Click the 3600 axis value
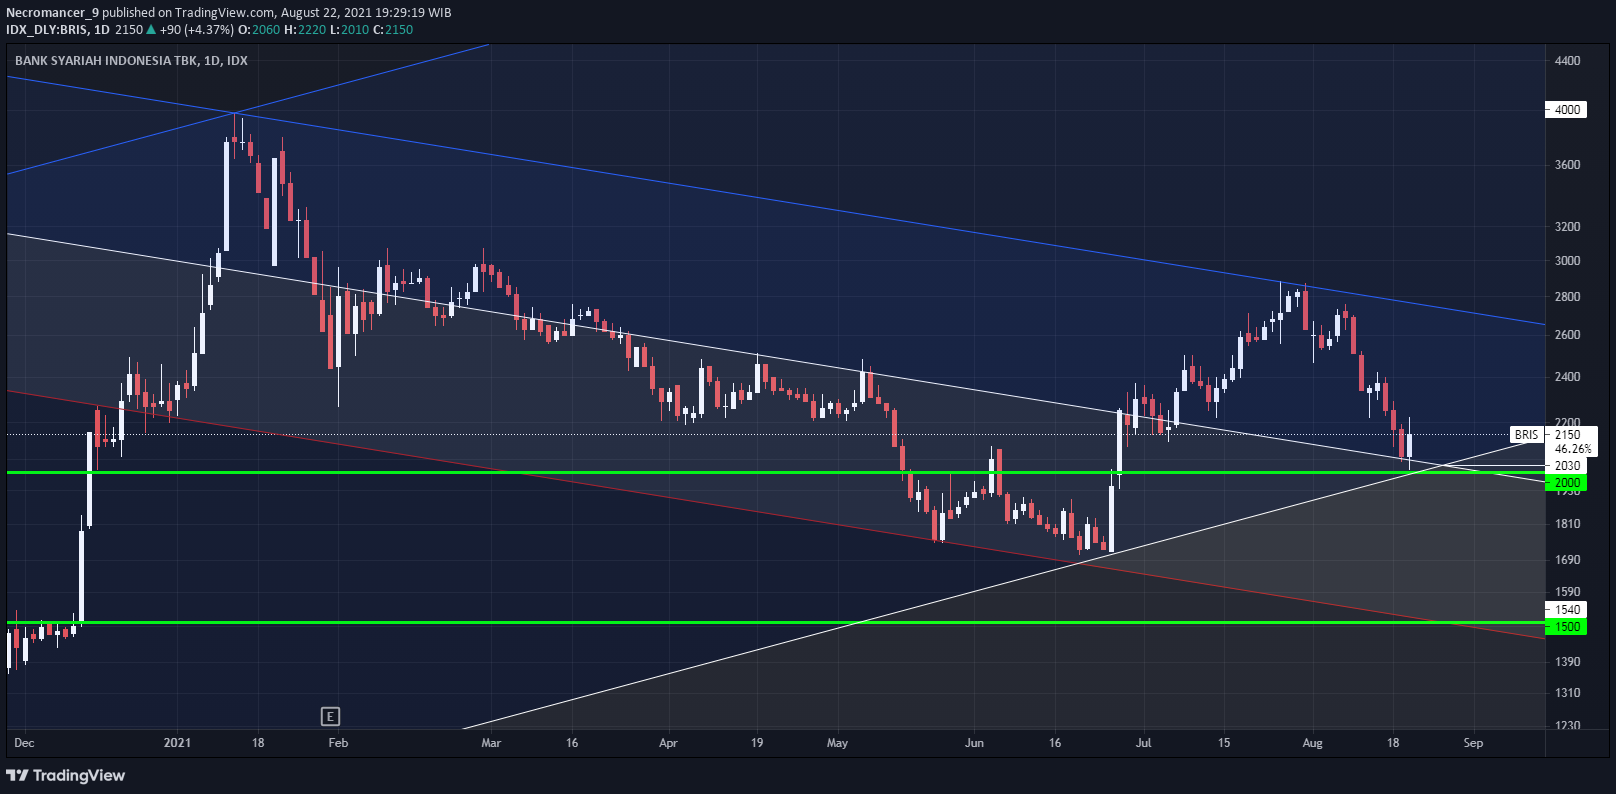The image size is (1616, 794). [x=1567, y=164]
